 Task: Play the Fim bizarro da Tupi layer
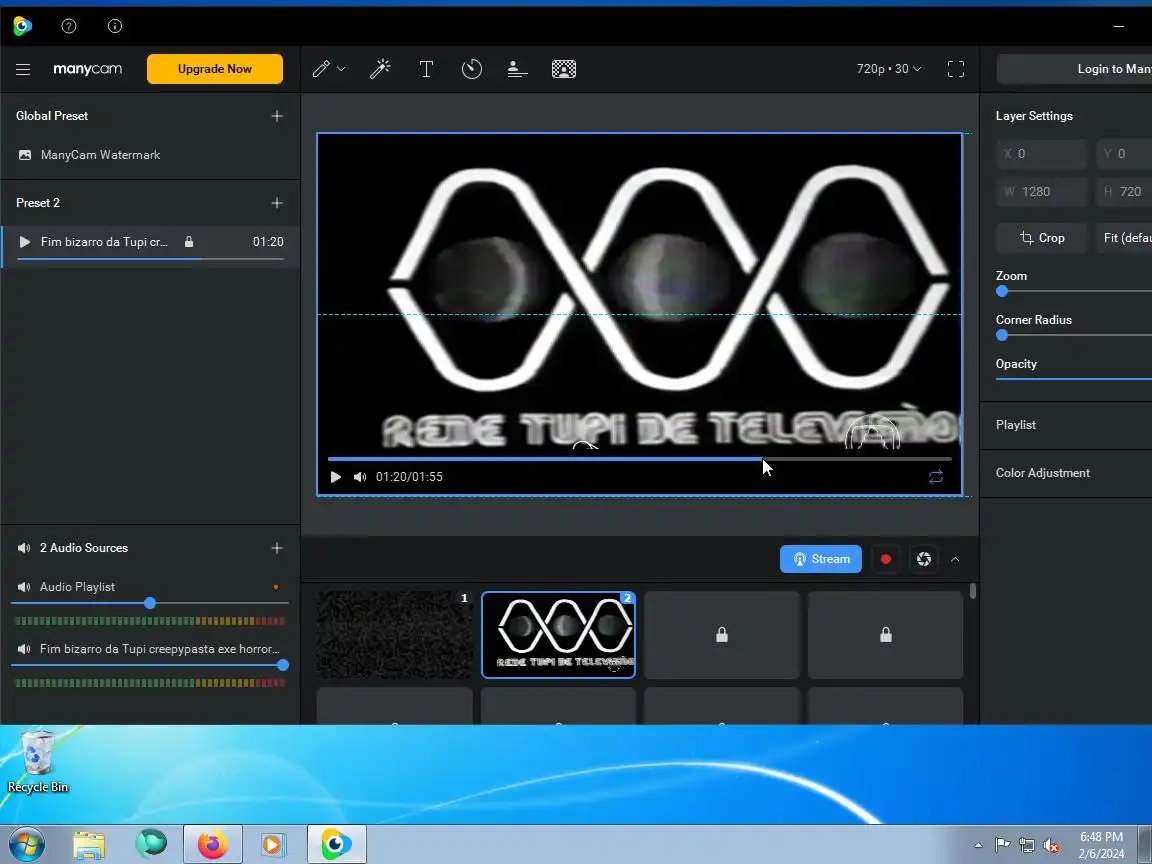24,242
